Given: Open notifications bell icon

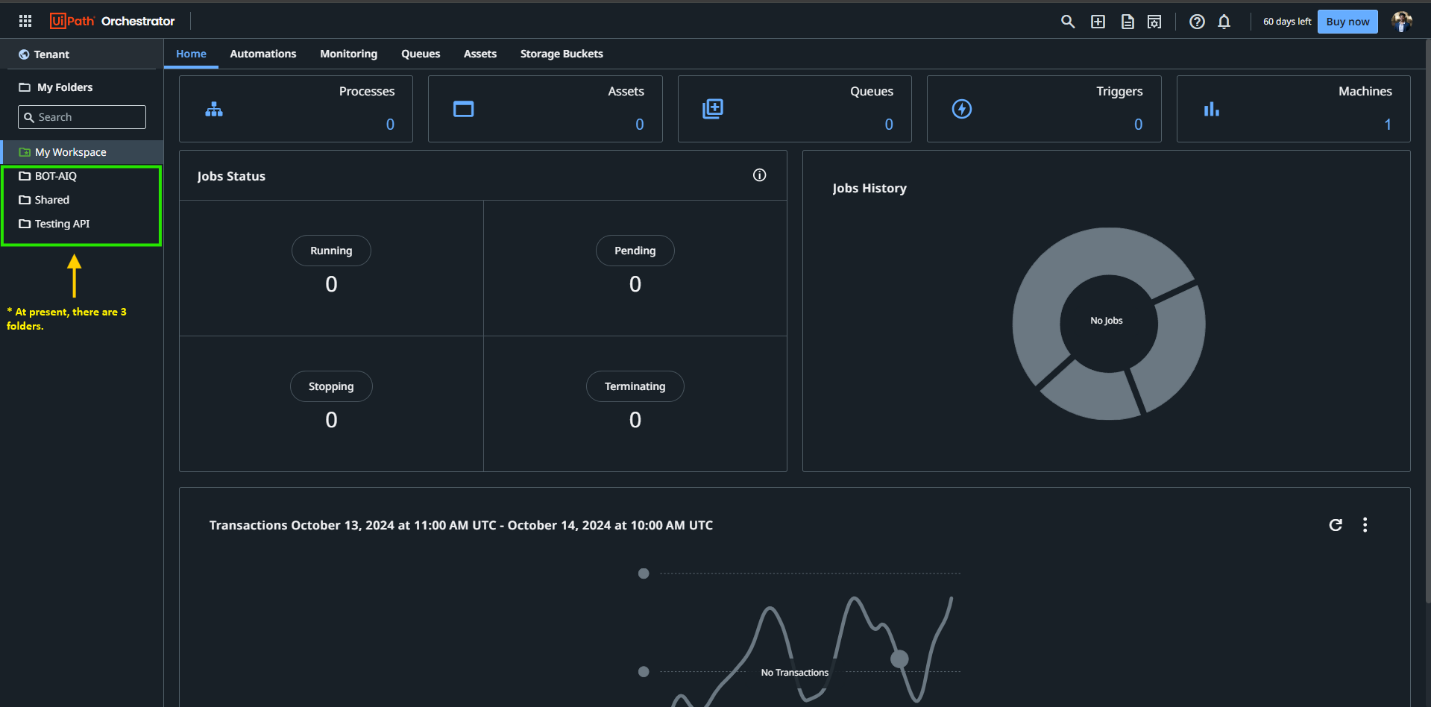Looking at the screenshot, I should [x=1224, y=22].
